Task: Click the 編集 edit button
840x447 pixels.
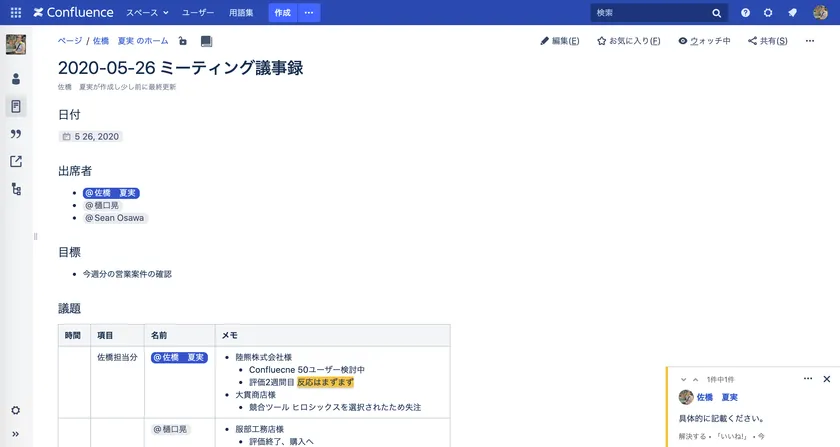Action: (x=560, y=41)
